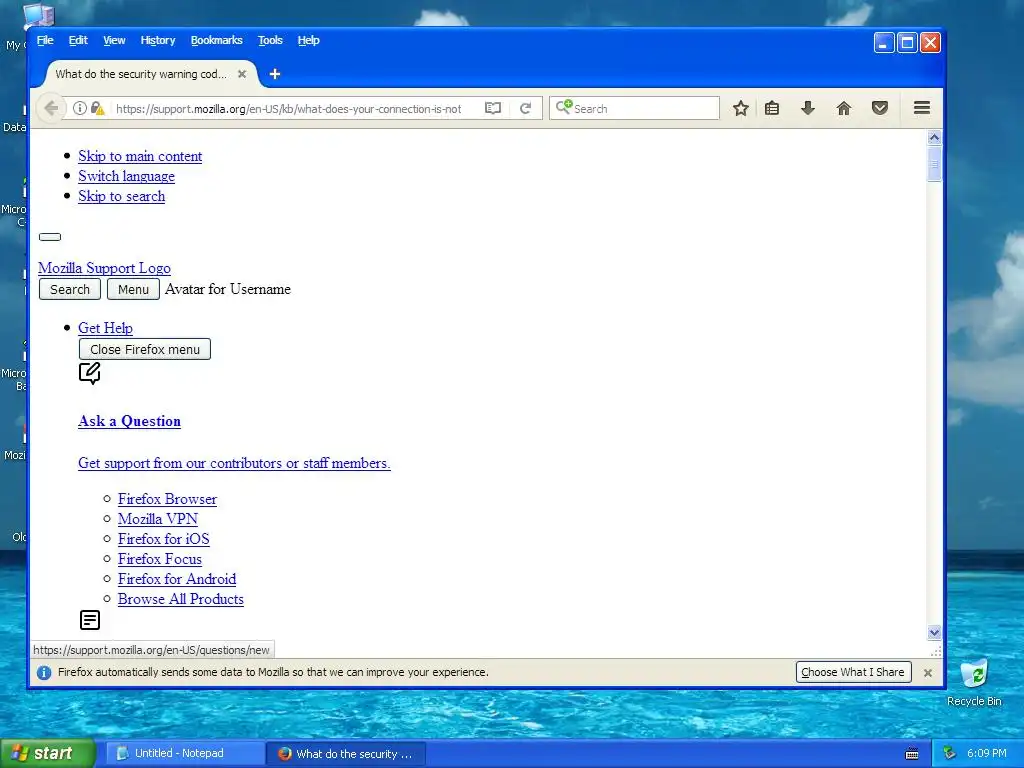Image resolution: width=1024 pixels, height=768 pixels.
Task: Open the Windows start menu
Action: pyautogui.click(x=48, y=754)
